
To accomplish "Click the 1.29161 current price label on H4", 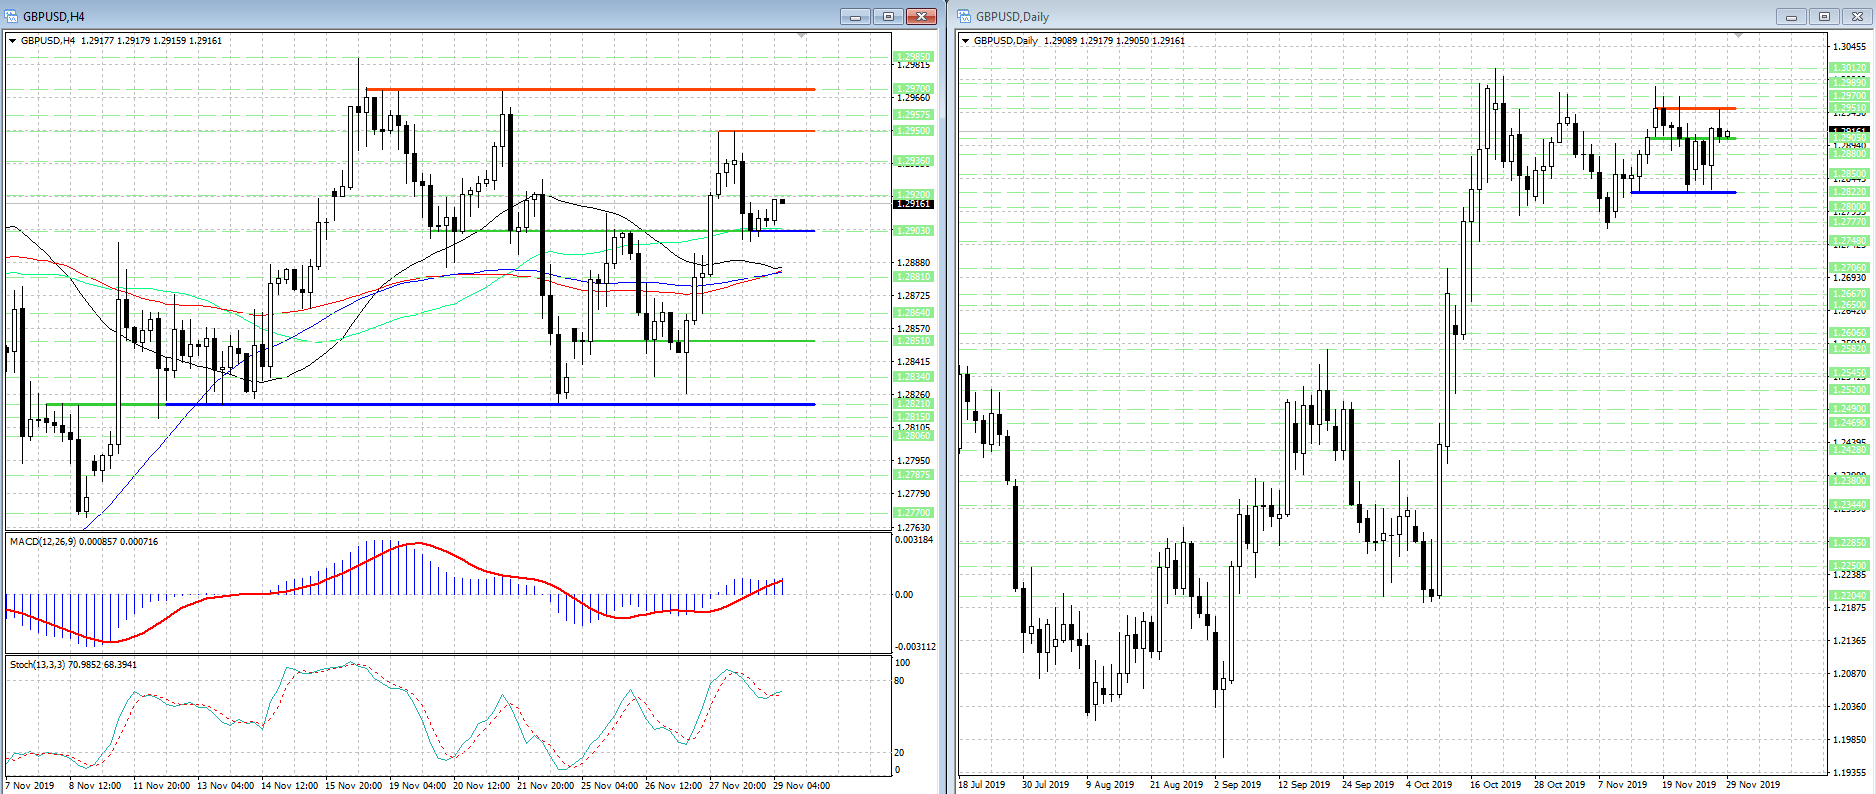I will (913, 204).
